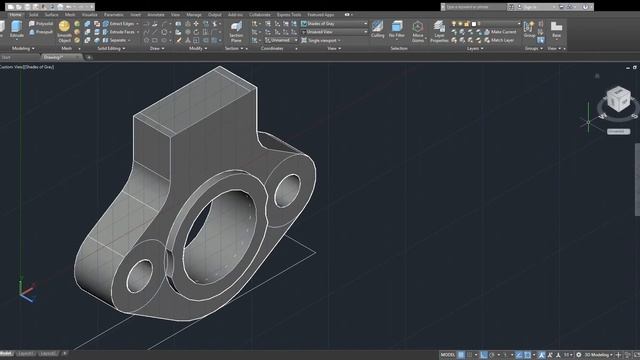Toggle ortho mode in status bar
Viewport: 640px width, 360px height.
483,355
